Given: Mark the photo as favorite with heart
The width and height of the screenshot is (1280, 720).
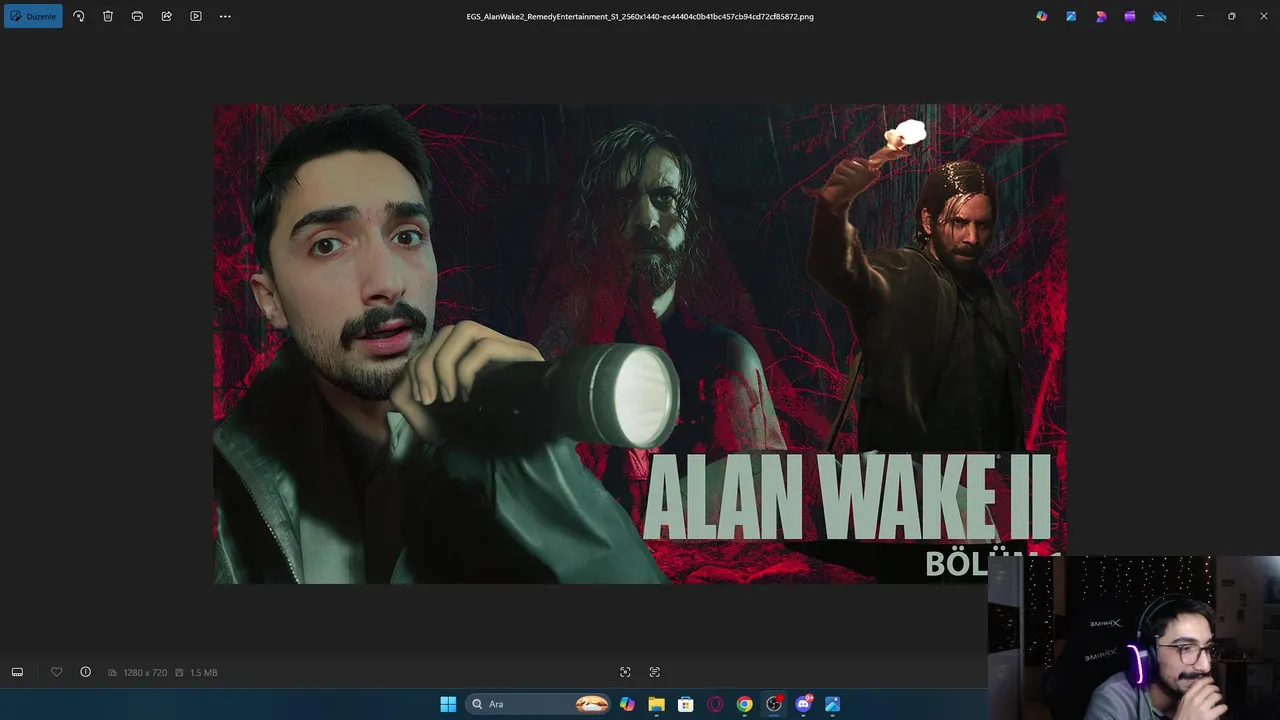Looking at the screenshot, I should click(56, 672).
